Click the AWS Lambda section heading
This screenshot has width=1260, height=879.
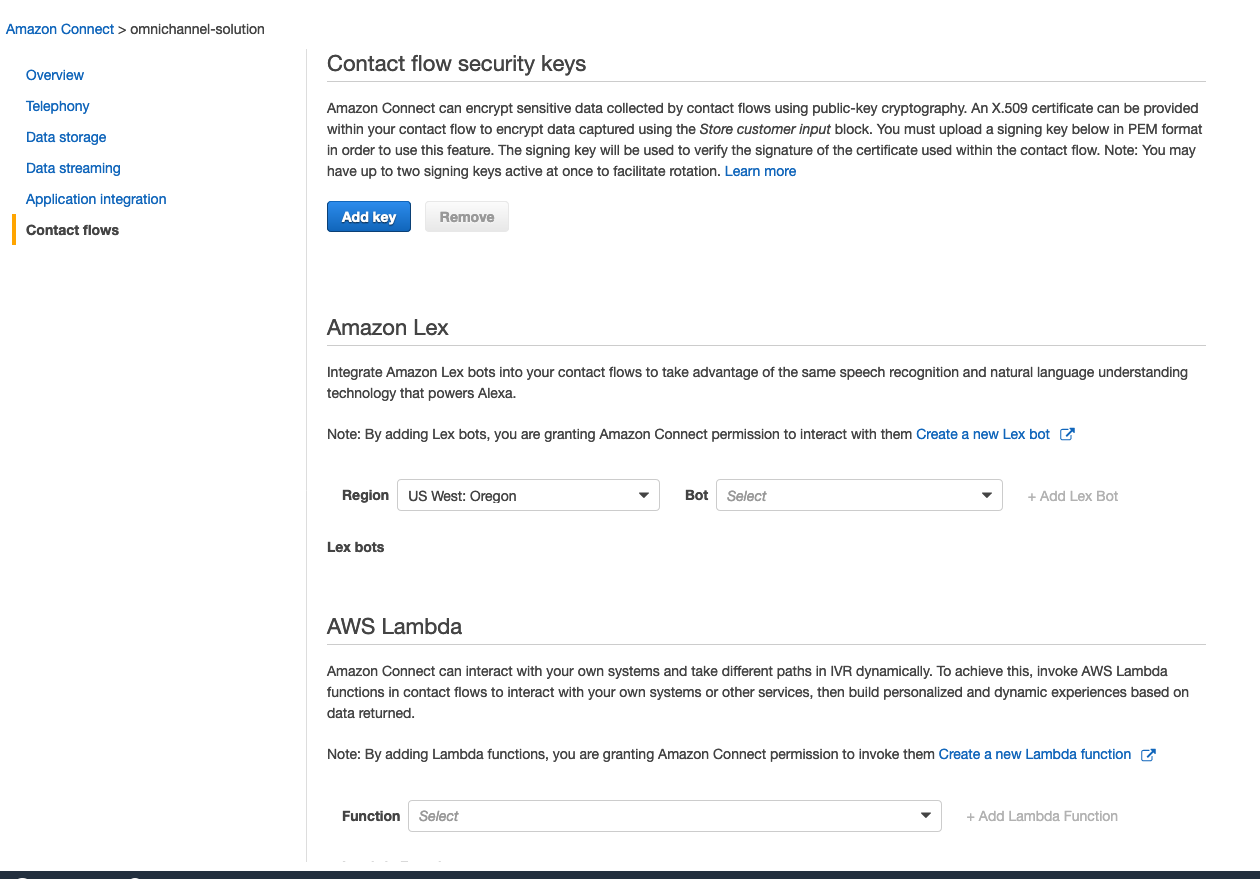[x=395, y=627]
